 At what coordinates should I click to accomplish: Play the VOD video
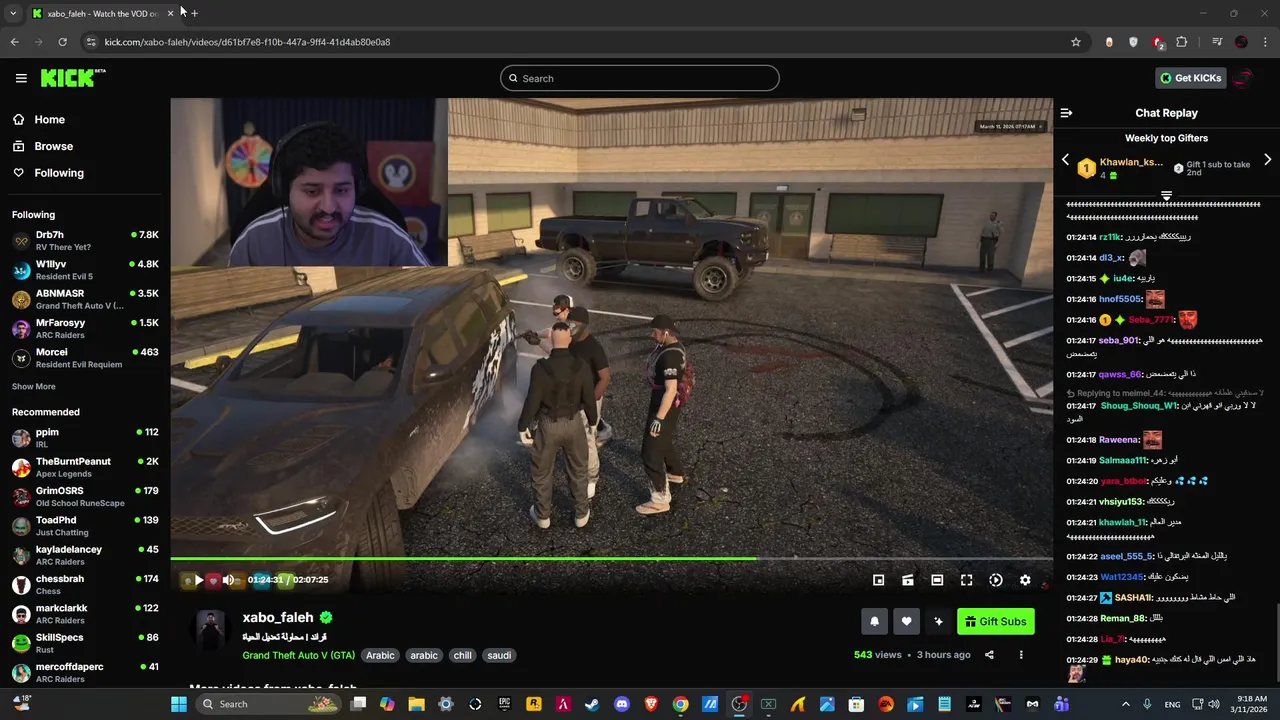coord(198,580)
